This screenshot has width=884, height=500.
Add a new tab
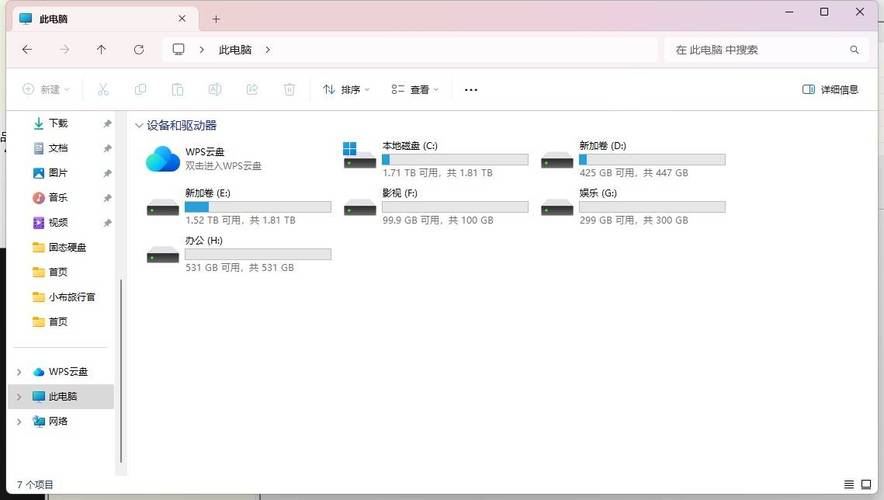[x=216, y=19]
